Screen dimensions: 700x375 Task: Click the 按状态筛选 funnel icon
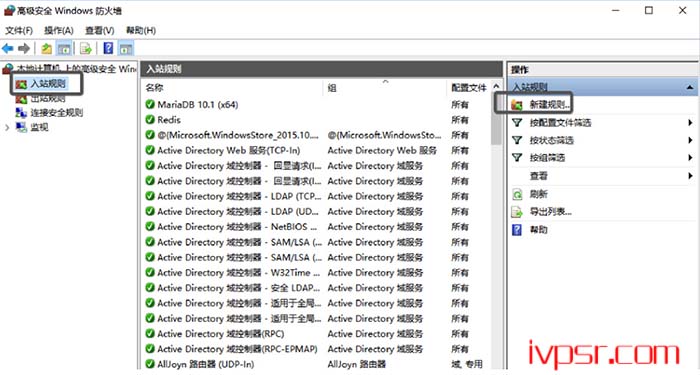click(517, 140)
